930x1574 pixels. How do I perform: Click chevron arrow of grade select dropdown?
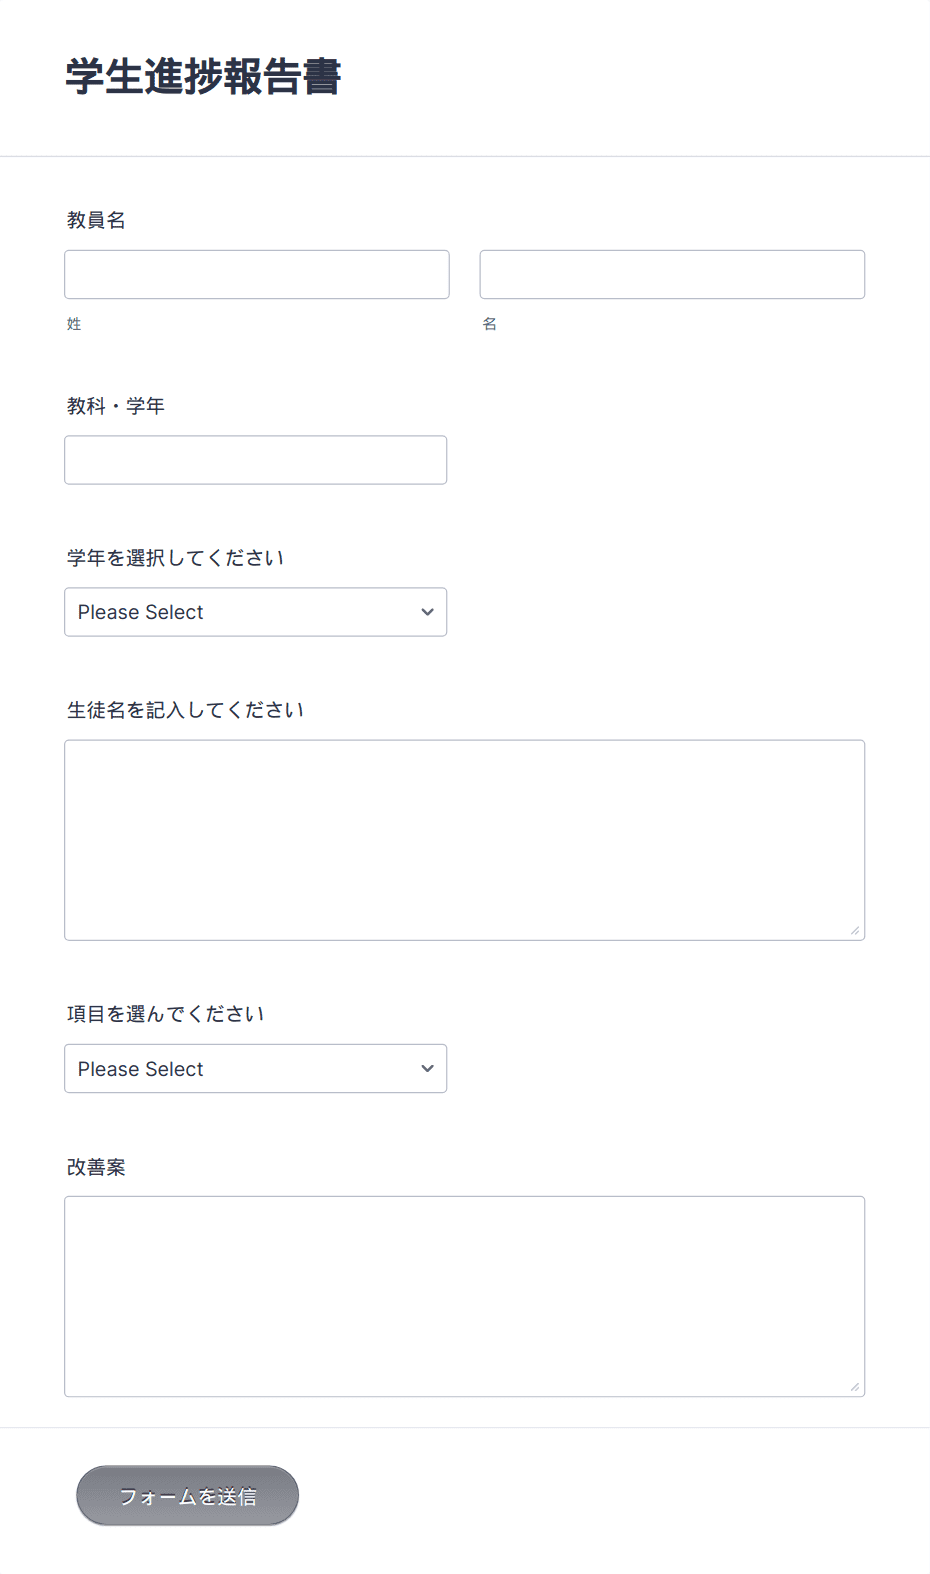[x=427, y=612]
